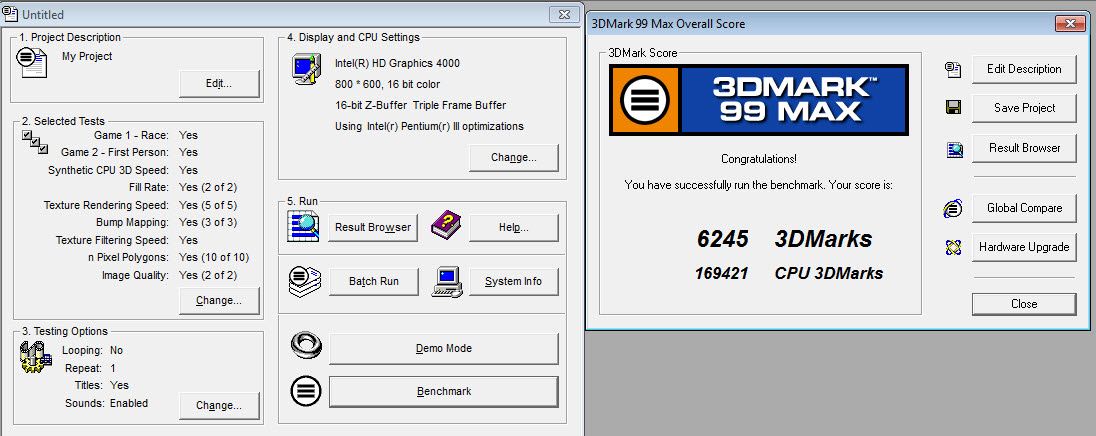
Task: Click the Untitled window title bar icon
Action: pos(10,13)
